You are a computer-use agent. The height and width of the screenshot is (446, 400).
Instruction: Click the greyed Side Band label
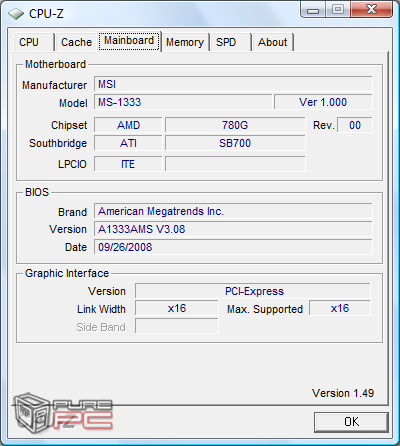click(101, 327)
